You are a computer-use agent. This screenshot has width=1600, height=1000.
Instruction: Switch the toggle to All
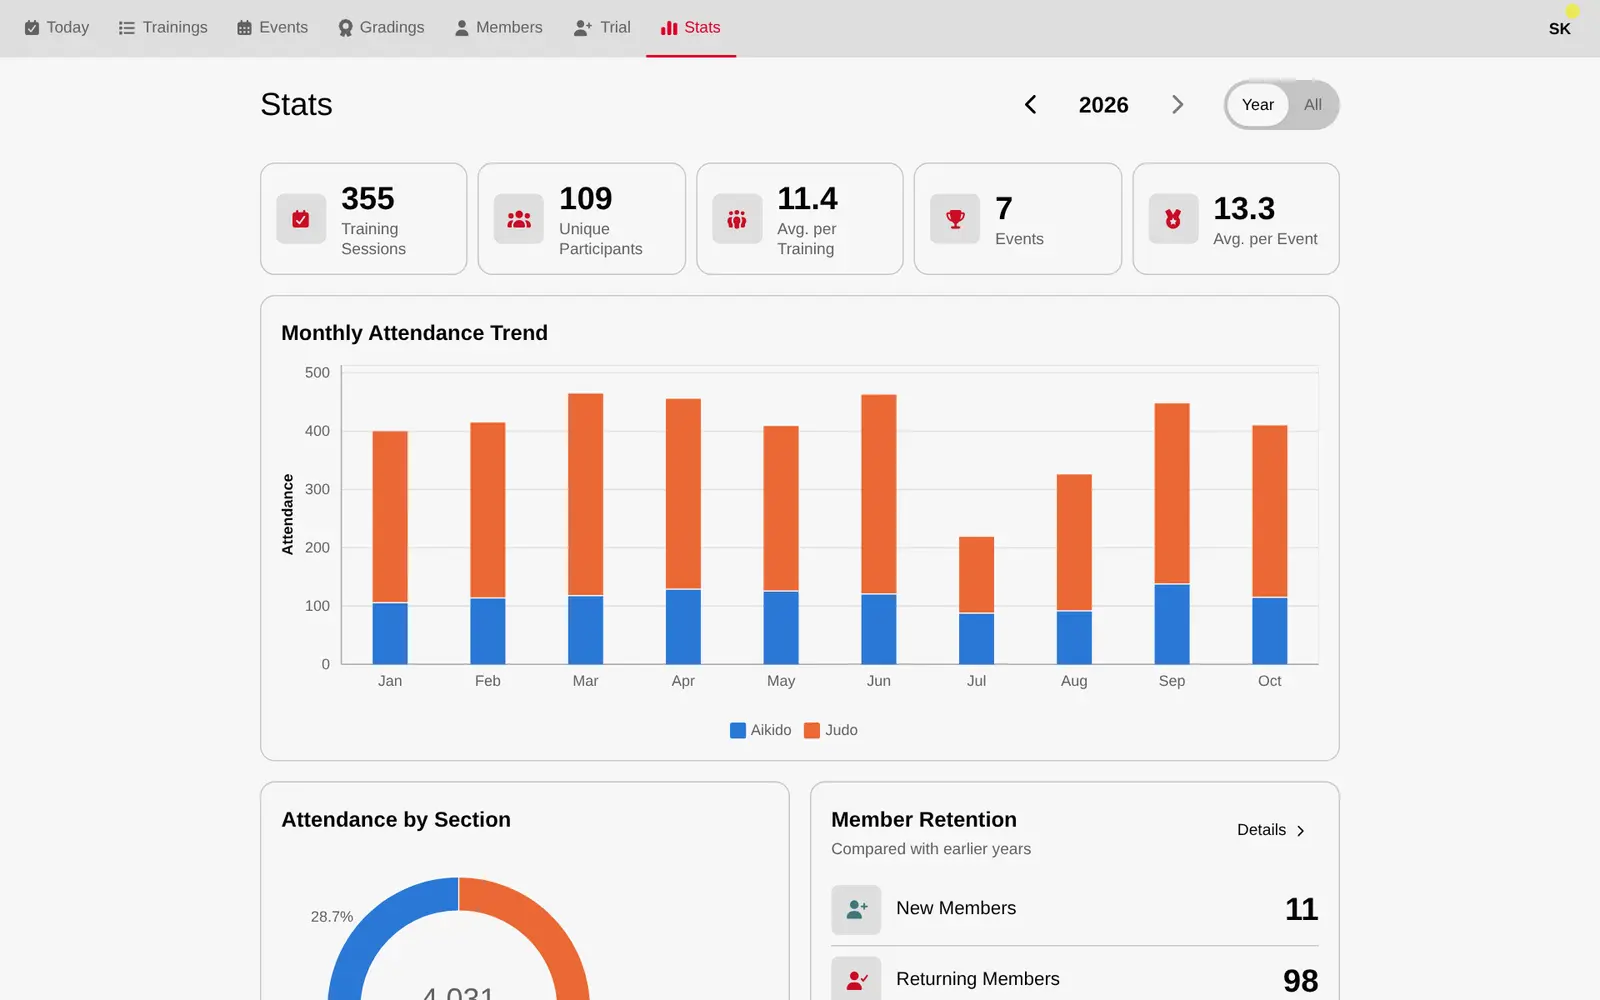point(1312,105)
